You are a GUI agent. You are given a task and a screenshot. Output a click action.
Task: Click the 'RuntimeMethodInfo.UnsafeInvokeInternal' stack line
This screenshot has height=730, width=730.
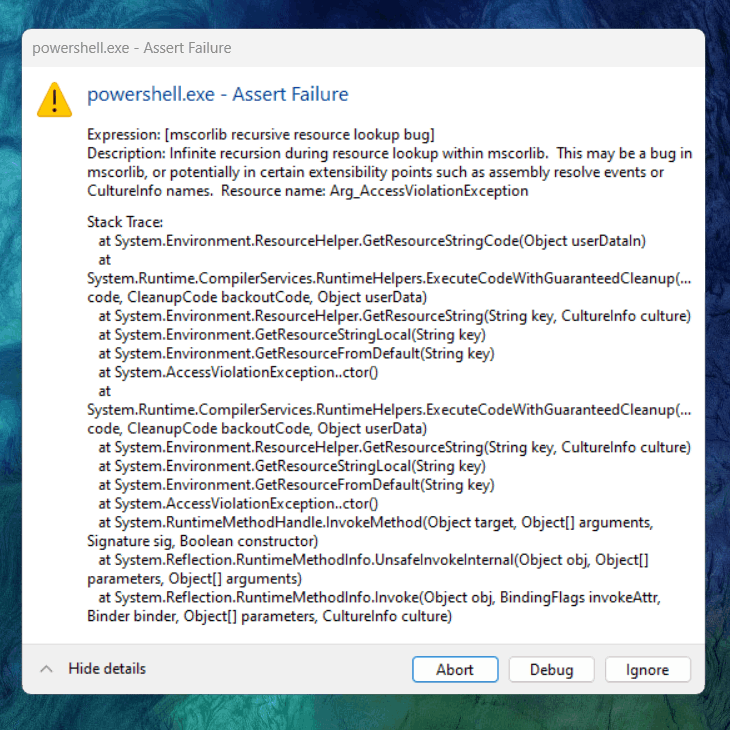tap(373, 560)
